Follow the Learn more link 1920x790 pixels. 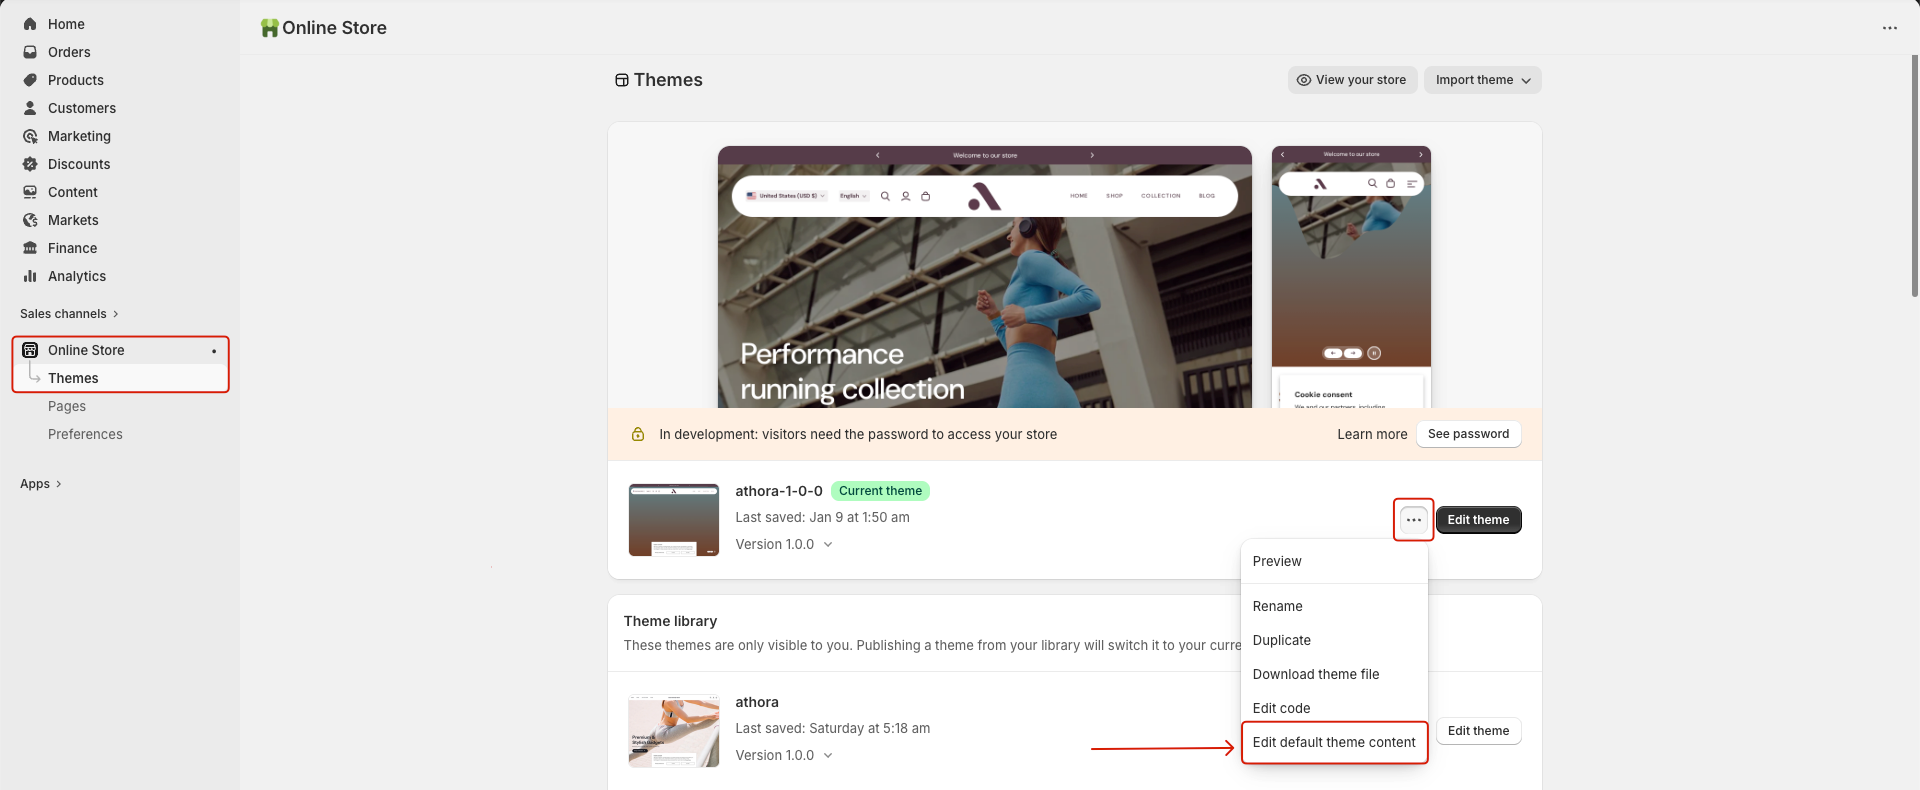point(1371,434)
